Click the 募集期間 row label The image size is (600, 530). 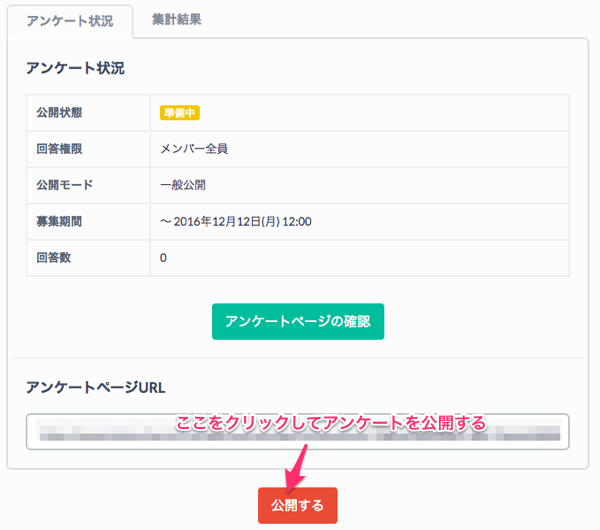pyautogui.click(x=61, y=221)
